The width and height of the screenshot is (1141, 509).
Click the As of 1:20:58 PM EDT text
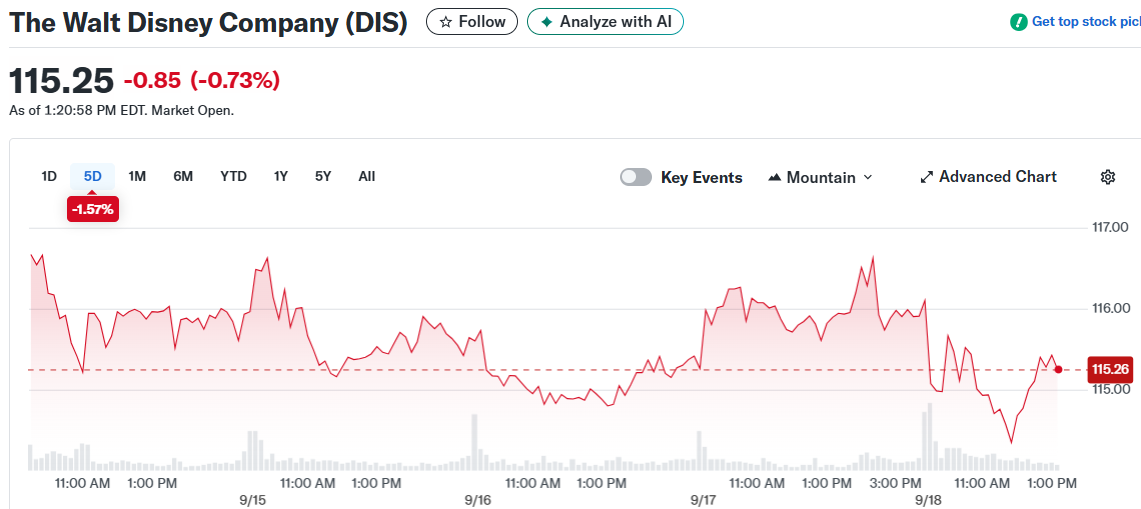tap(122, 111)
